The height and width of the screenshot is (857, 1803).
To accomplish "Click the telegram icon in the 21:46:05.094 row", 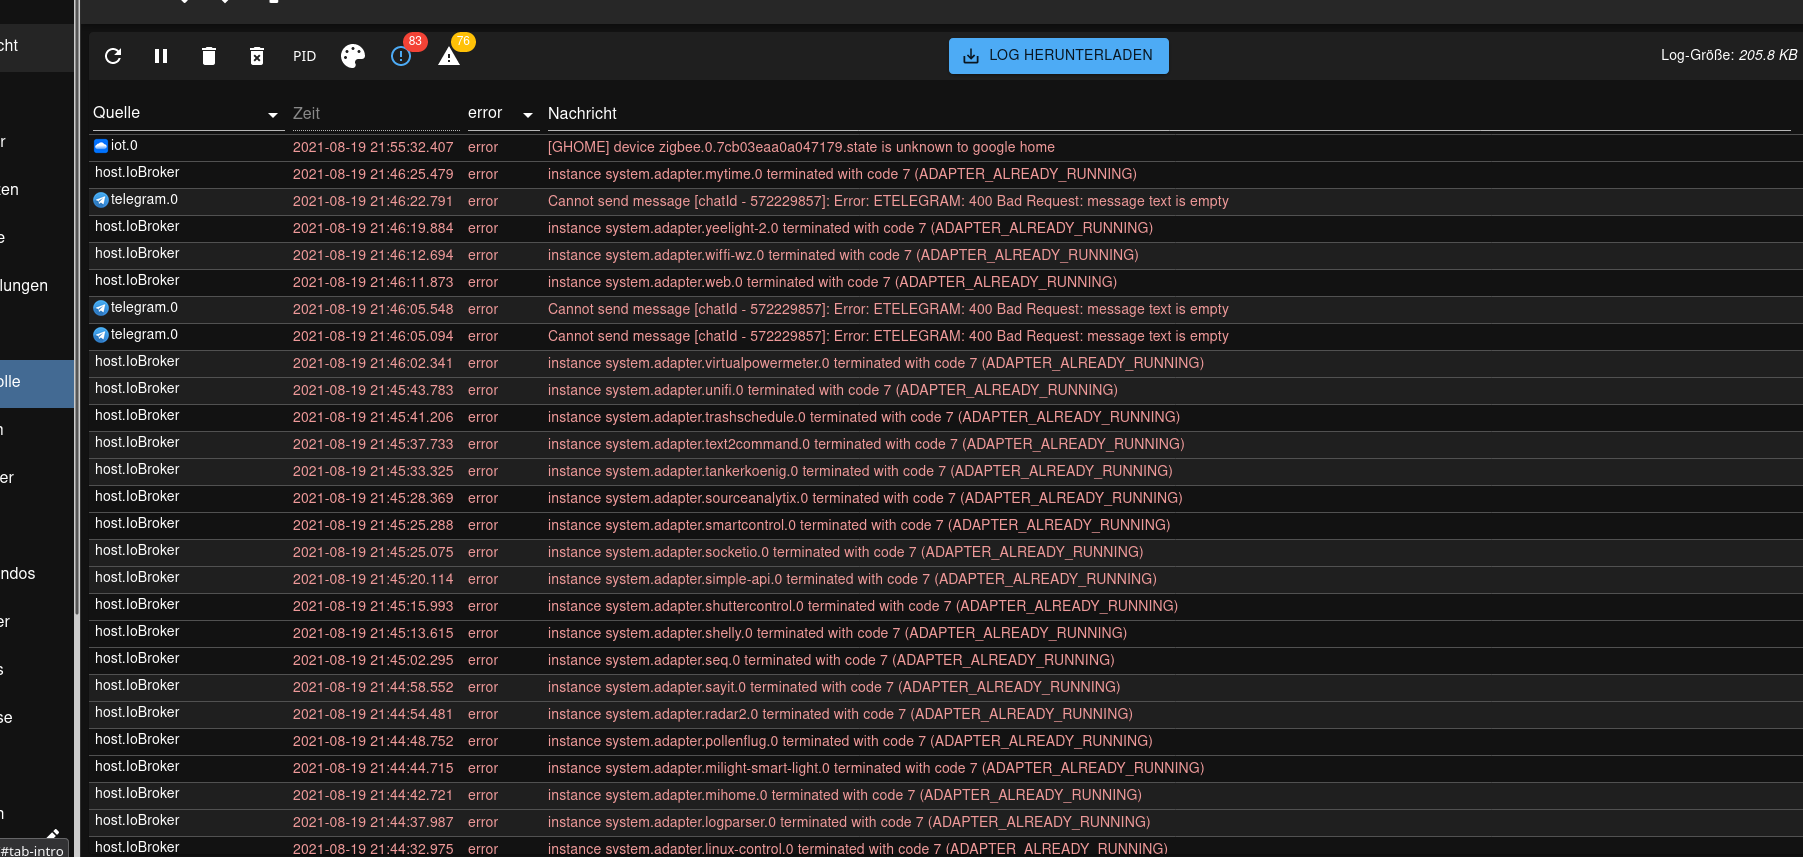I will point(101,335).
